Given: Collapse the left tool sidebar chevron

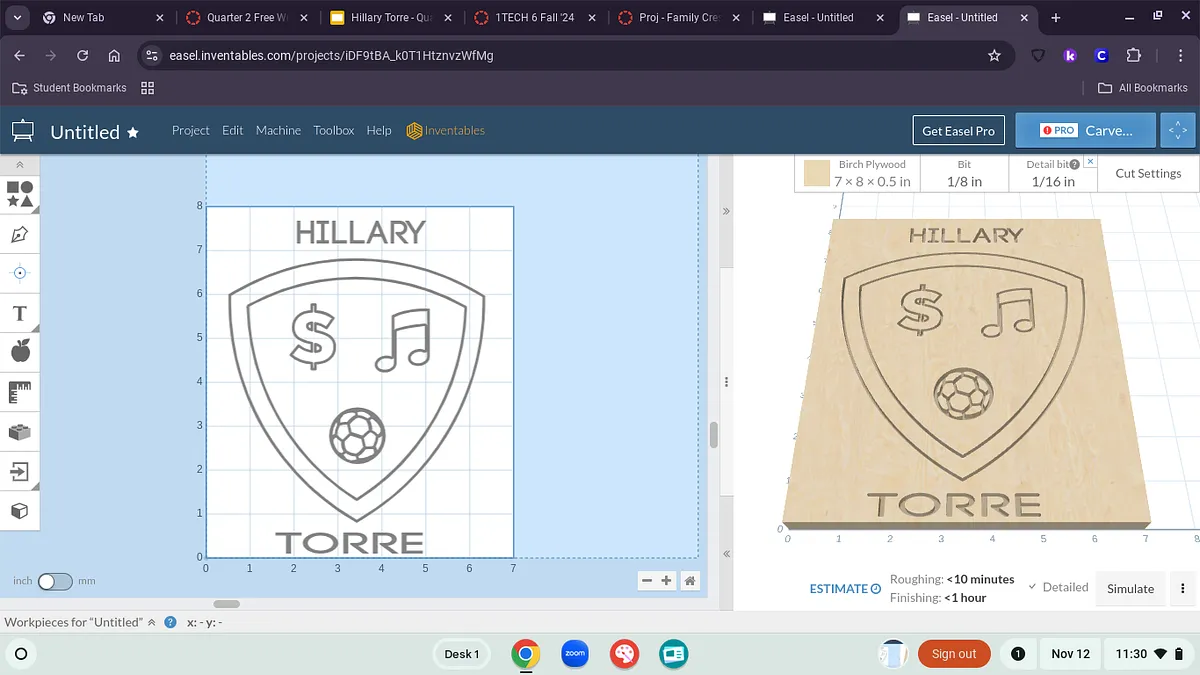Looking at the screenshot, I should (19, 163).
